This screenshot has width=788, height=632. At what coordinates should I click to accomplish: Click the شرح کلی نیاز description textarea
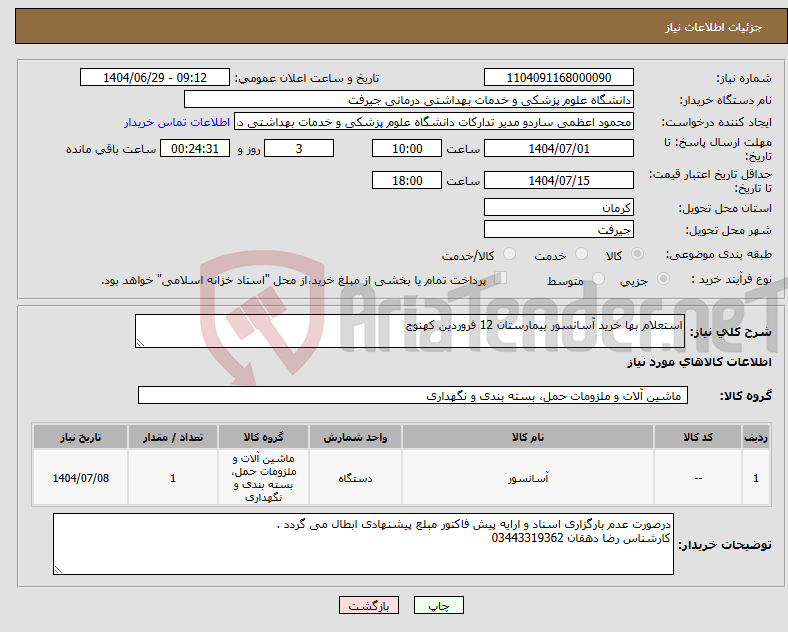point(410,331)
